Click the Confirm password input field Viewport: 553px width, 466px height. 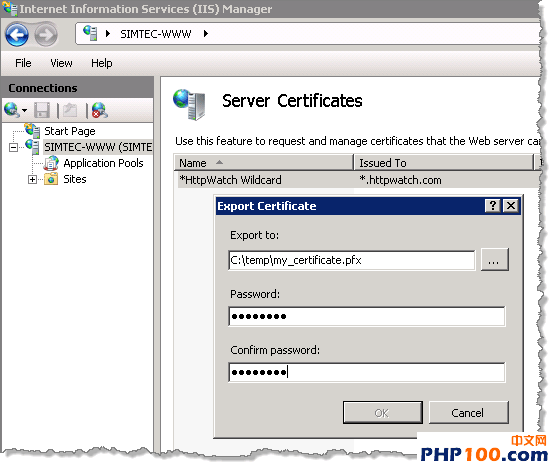366,372
